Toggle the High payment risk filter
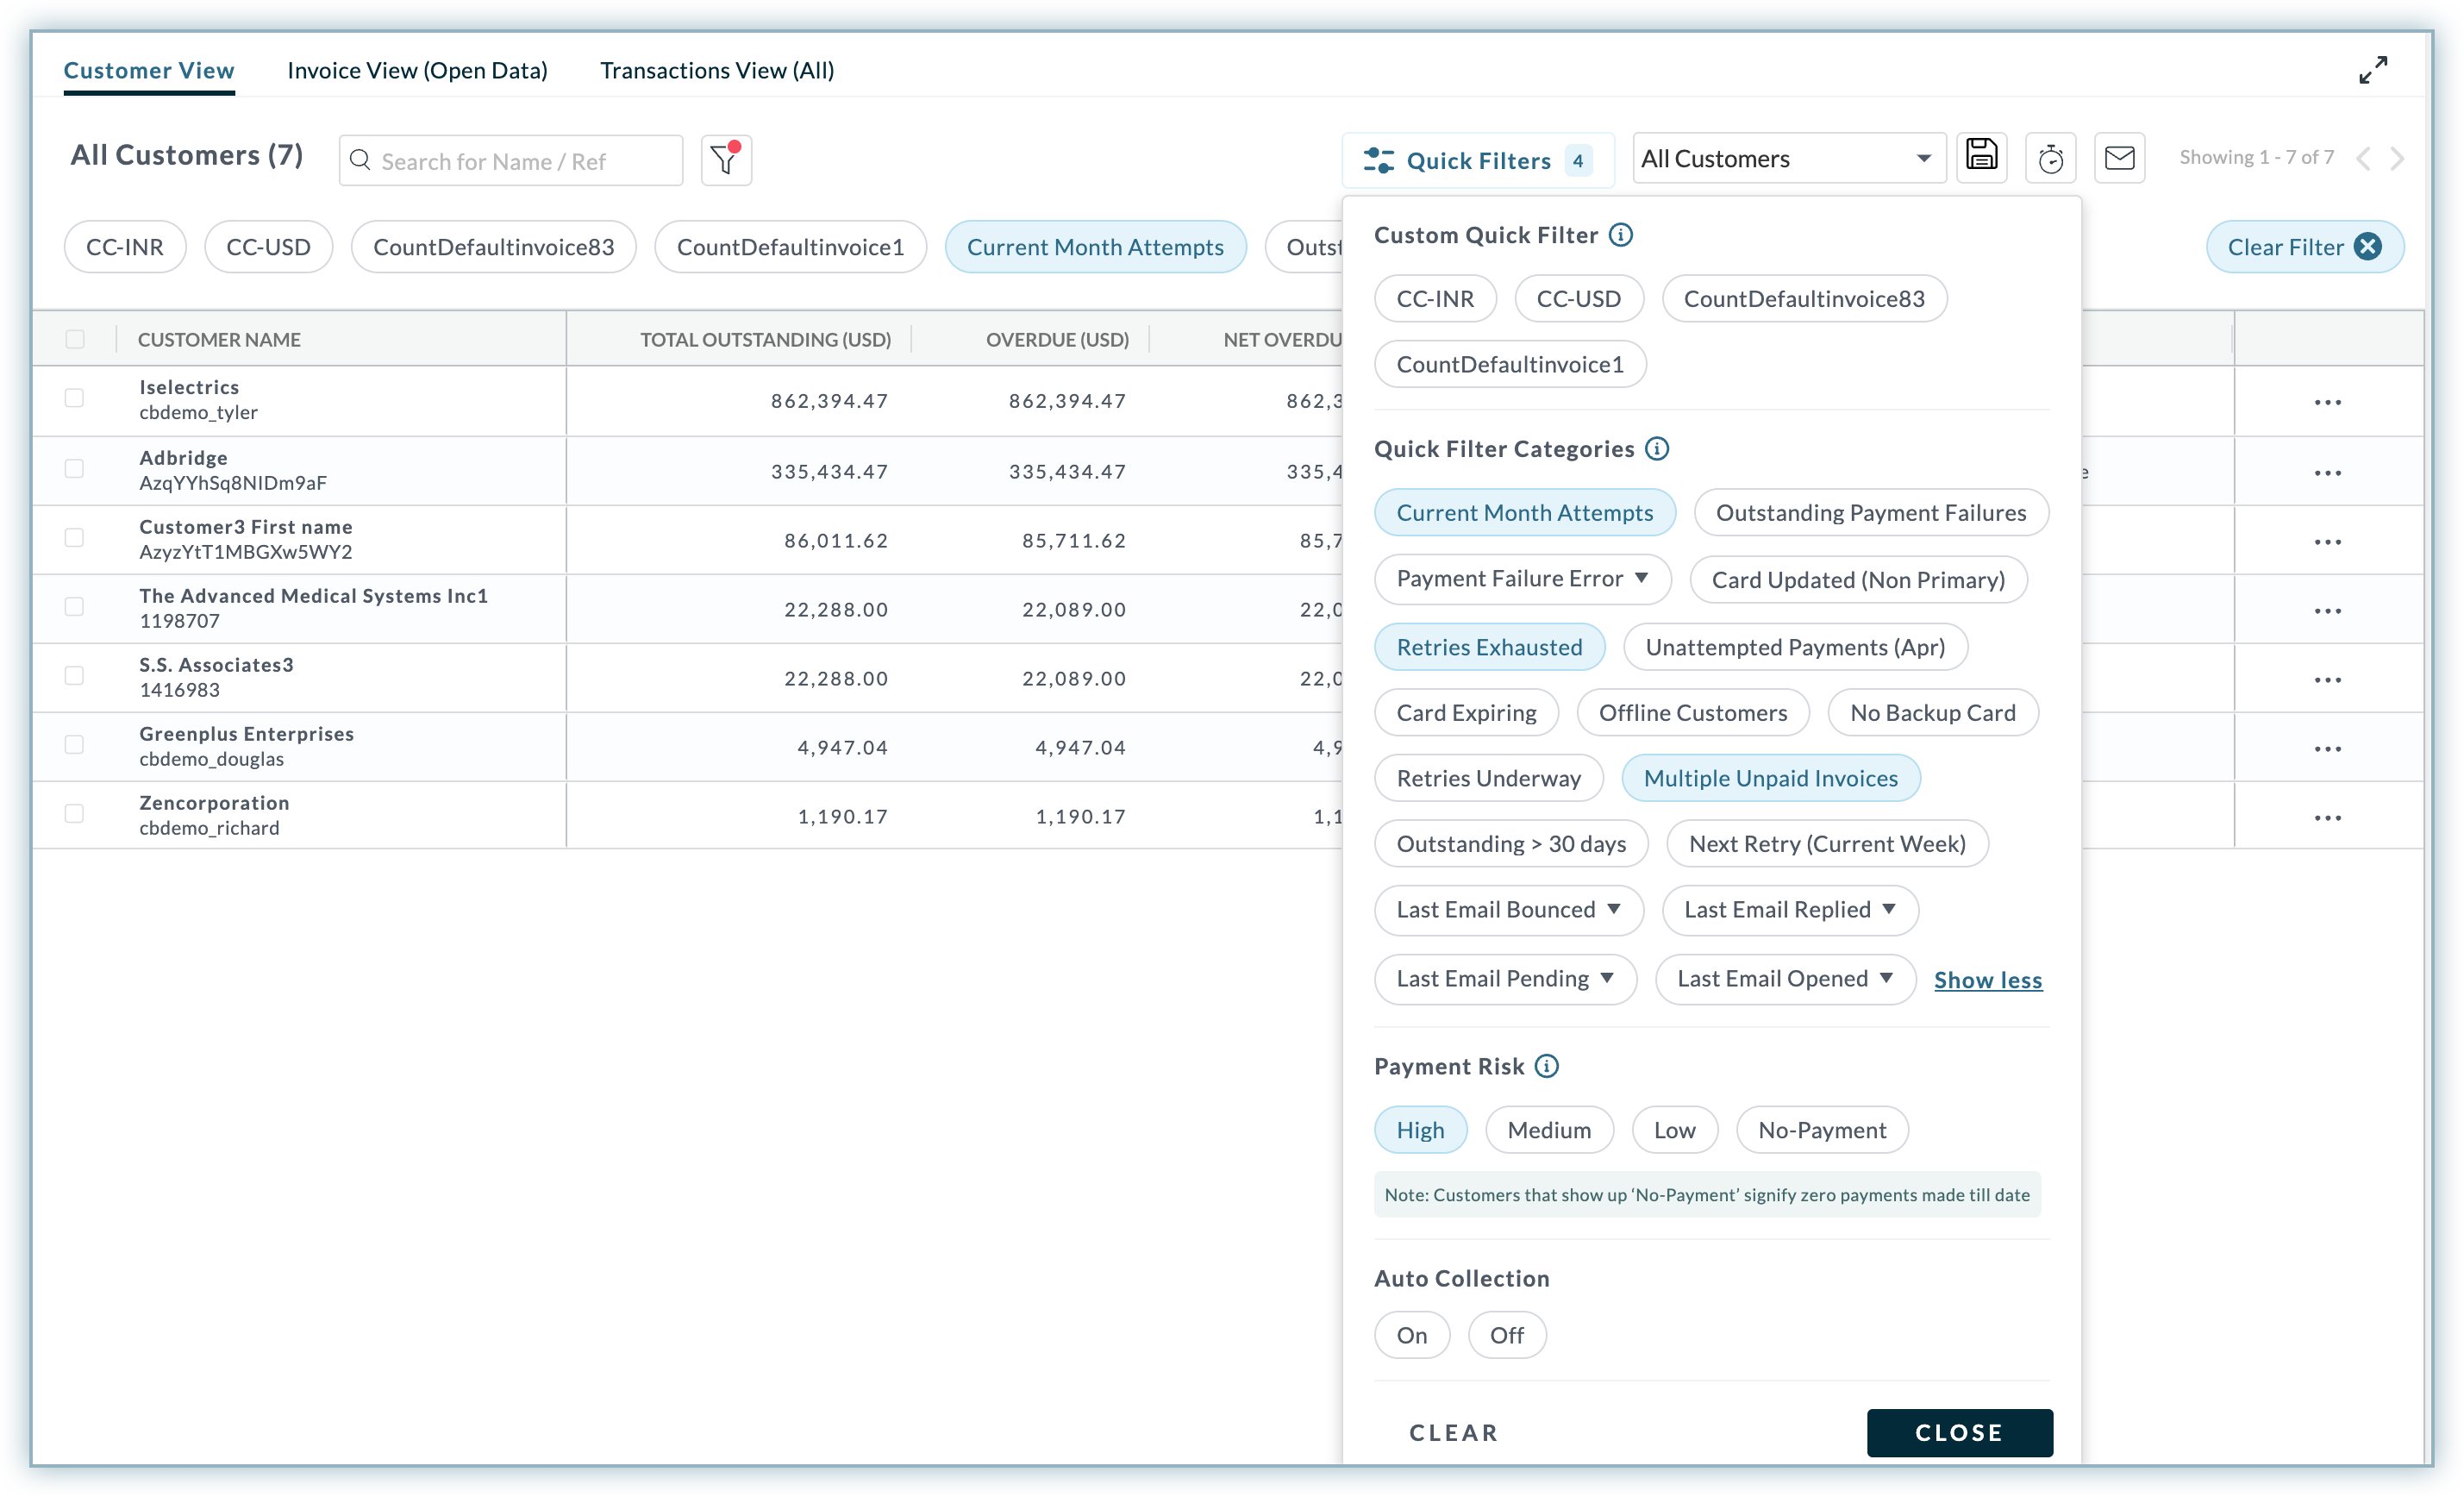This screenshot has height=1497, width=2464. 1420,1130
